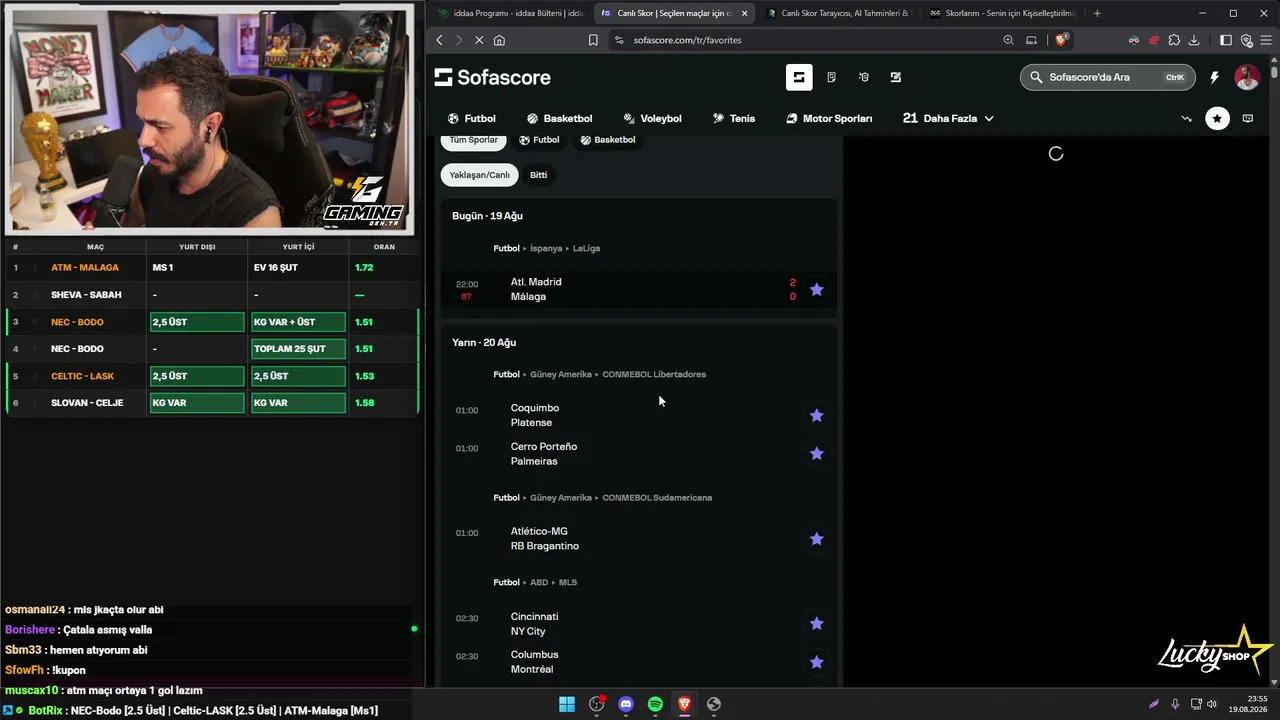Open the zoom magnifier in address bar
This screenshot has width=1280, height=720.
point(1008,40)
